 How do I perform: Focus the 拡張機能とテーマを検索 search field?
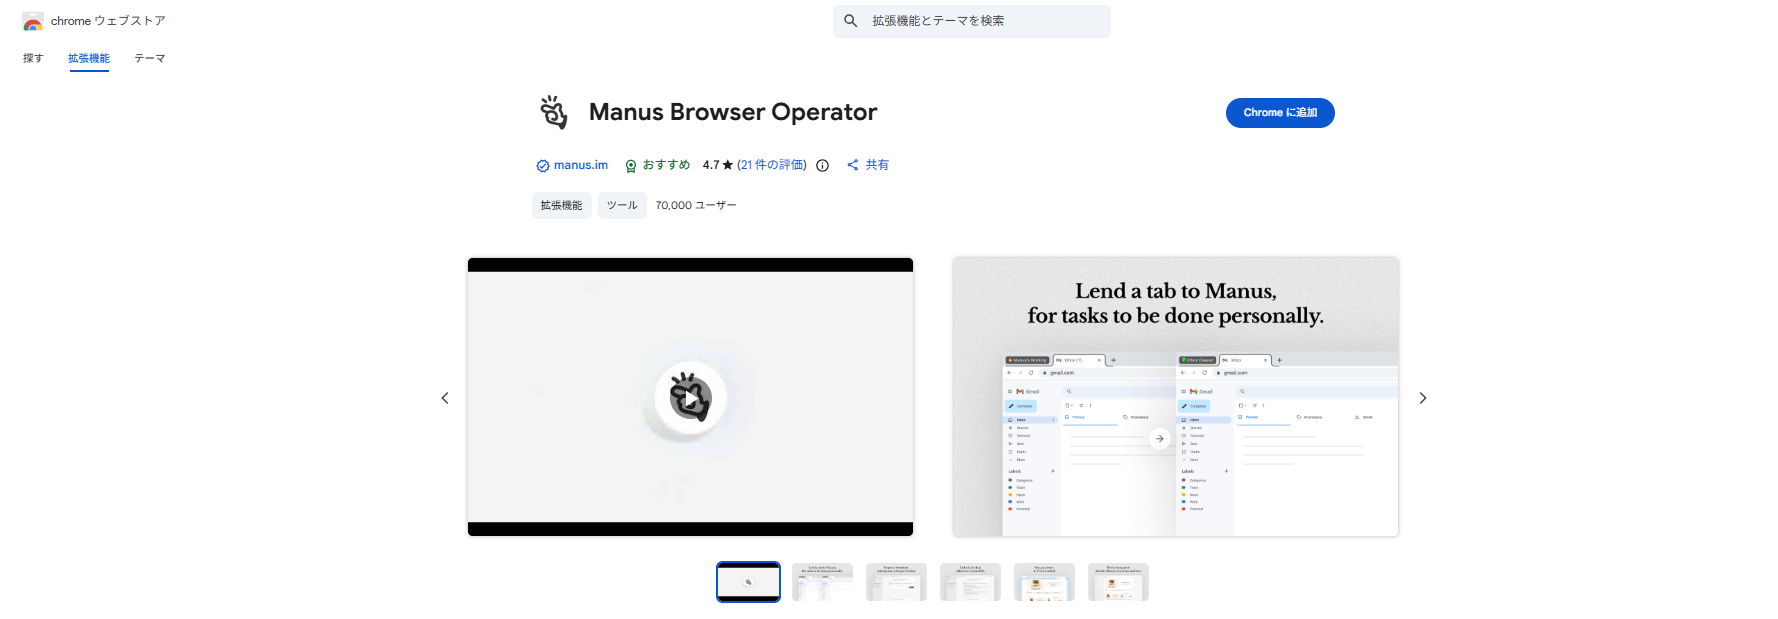pos(985,21)
